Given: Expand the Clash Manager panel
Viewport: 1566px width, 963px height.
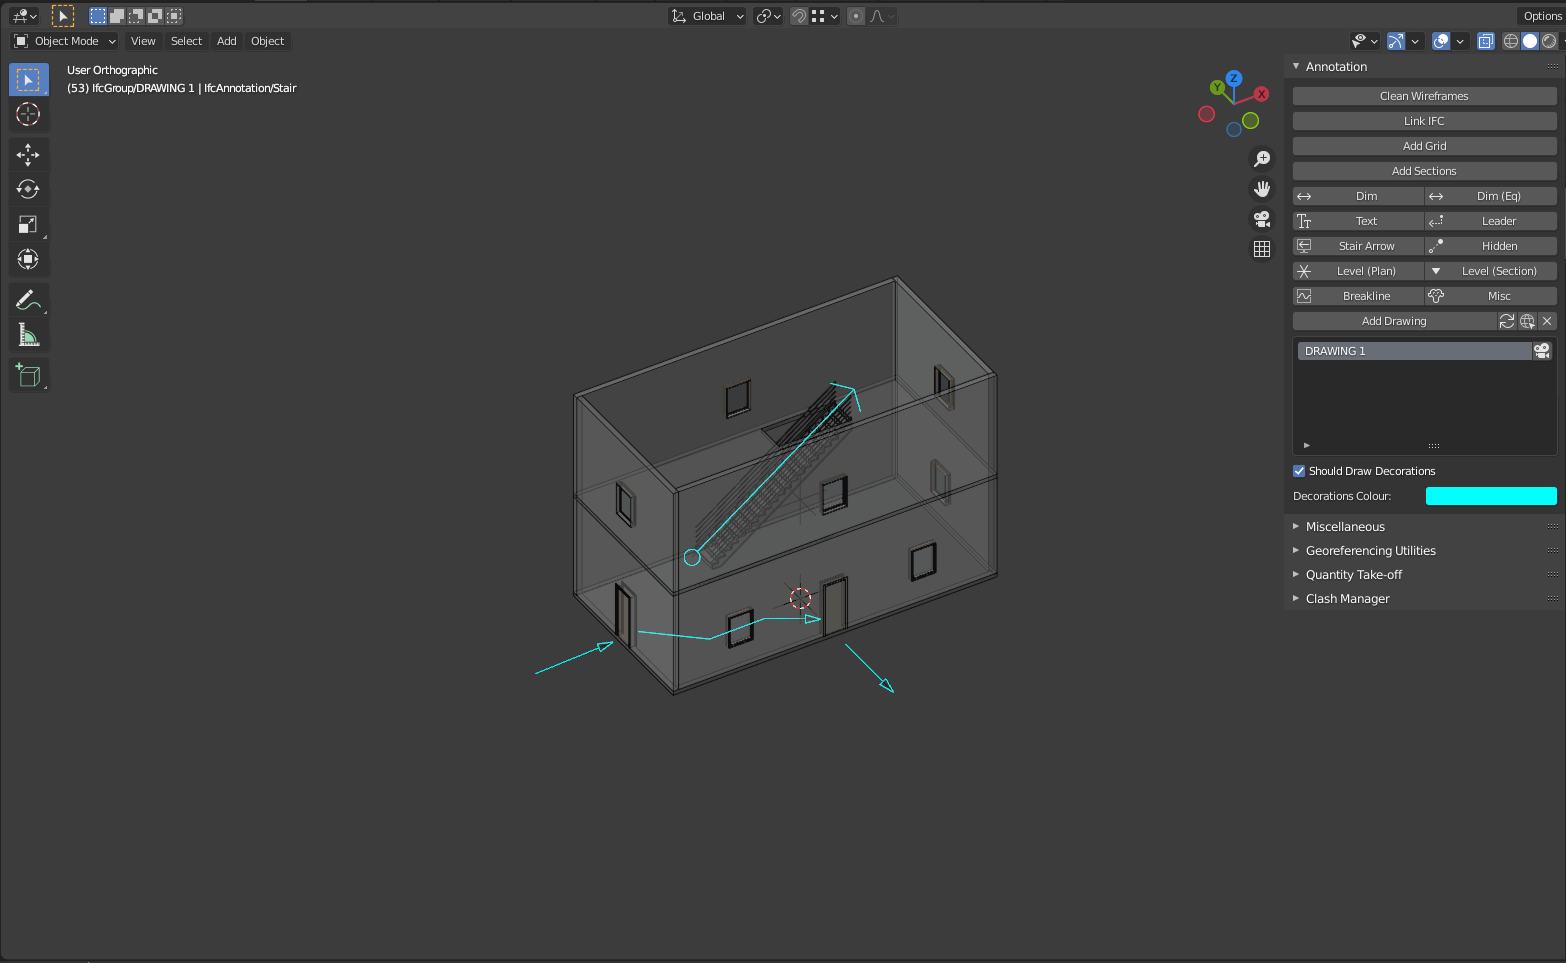Looking at the screenshot, I should pyautogui.click(x=1347, y=599).
